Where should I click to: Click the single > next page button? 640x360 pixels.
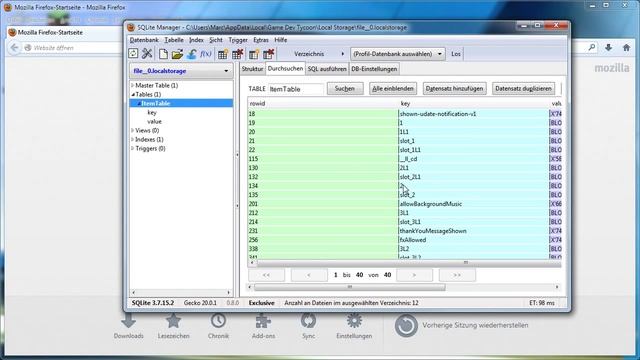415,275
